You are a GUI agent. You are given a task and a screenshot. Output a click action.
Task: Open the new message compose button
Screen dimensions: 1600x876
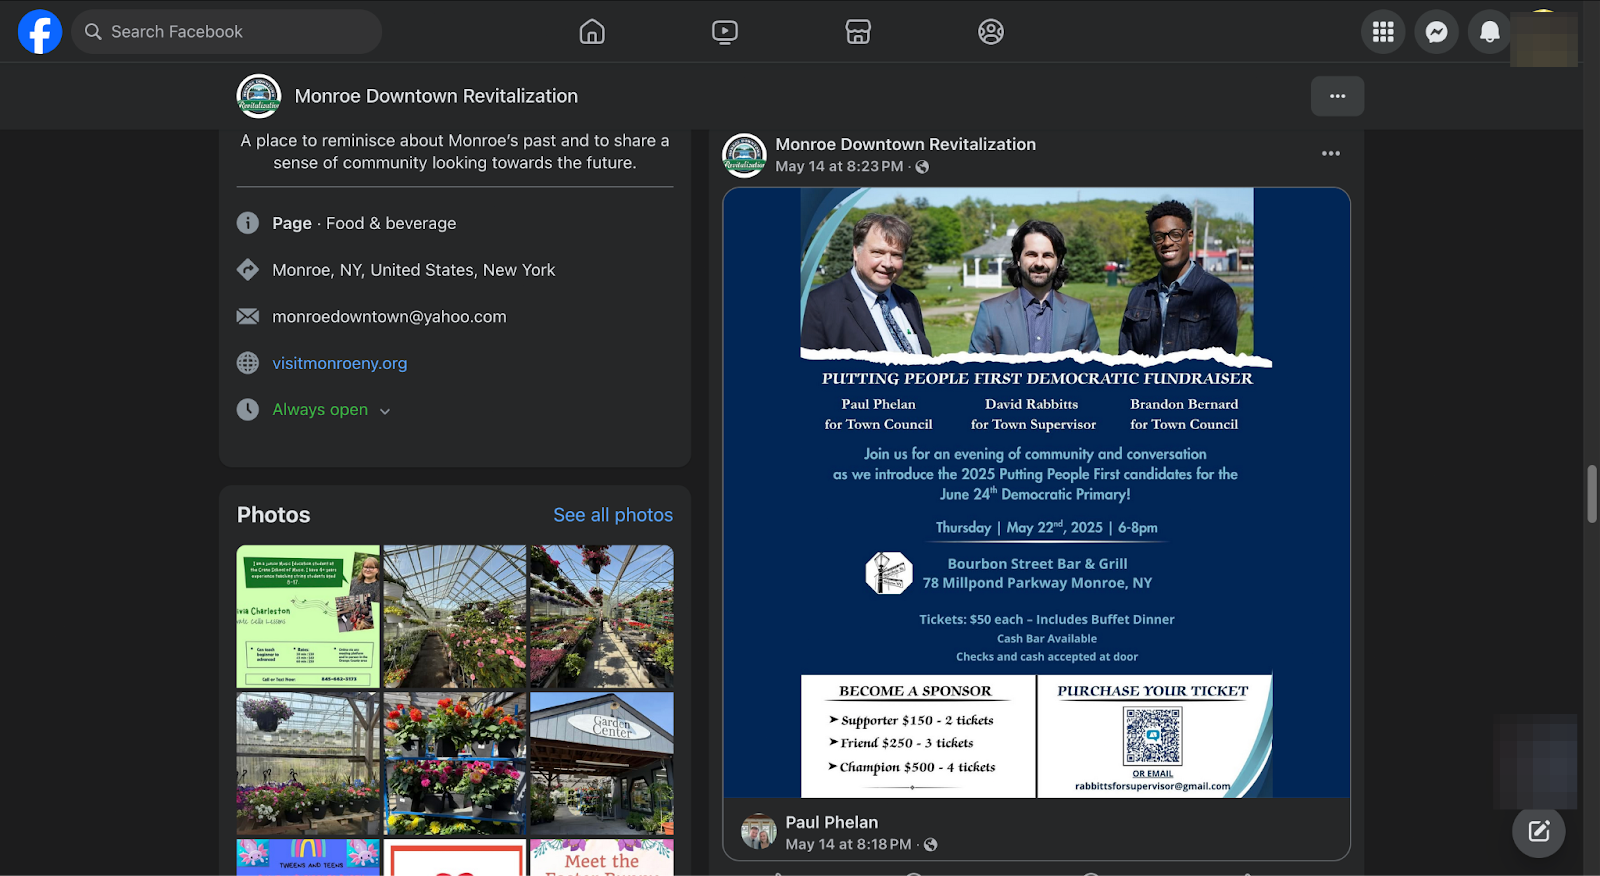tap(1538, 831)
